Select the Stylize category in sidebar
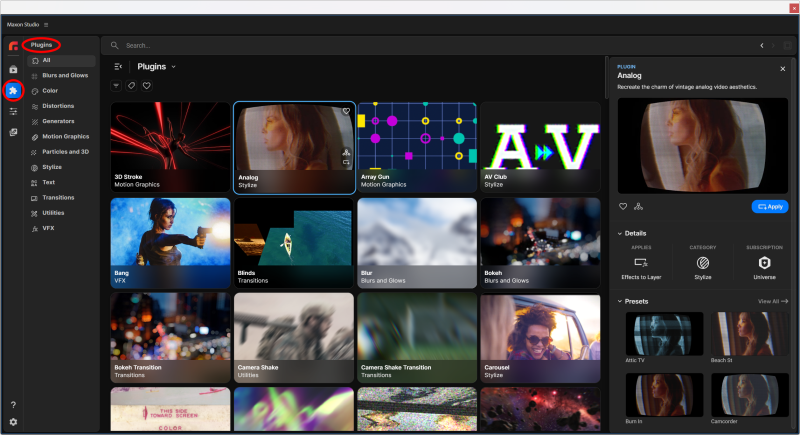This screenshot has height=435, width=800. point(61,167)
